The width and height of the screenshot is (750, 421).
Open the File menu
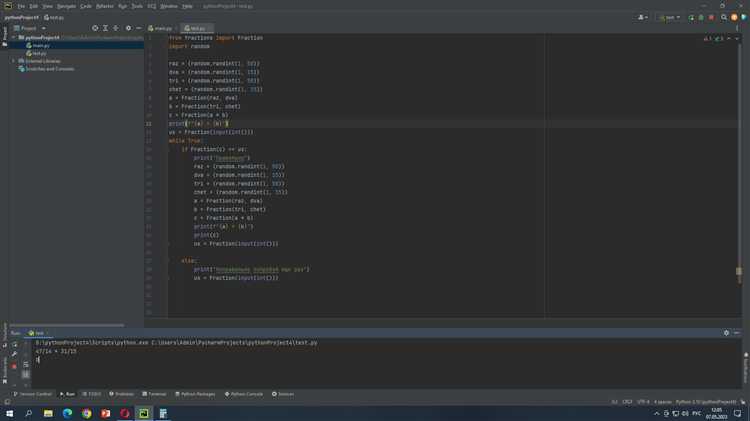click(x=21, y=6)
